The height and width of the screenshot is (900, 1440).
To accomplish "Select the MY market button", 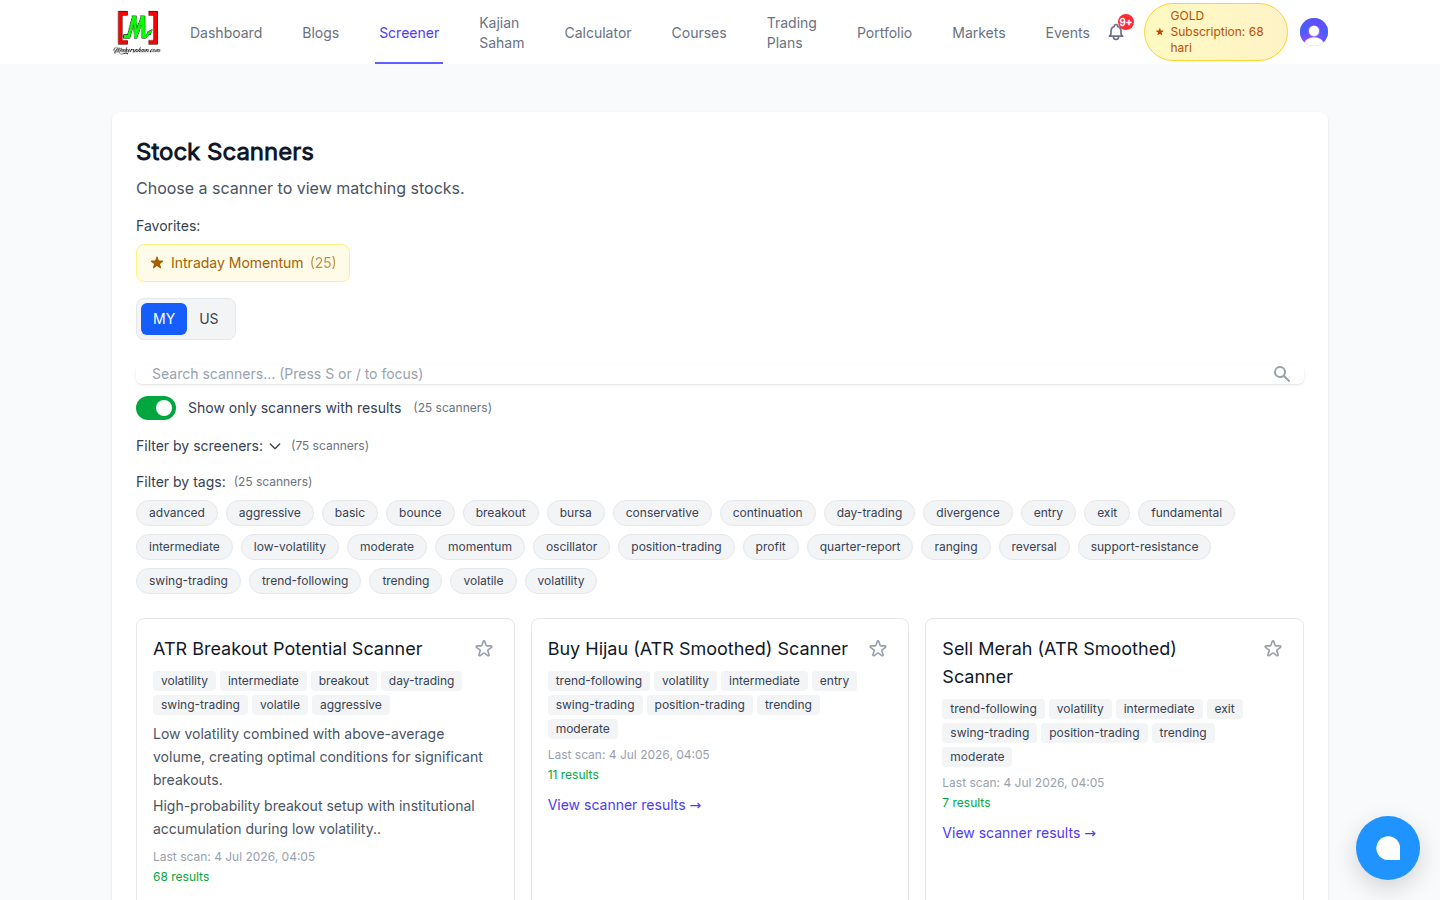I will (164, 319).
